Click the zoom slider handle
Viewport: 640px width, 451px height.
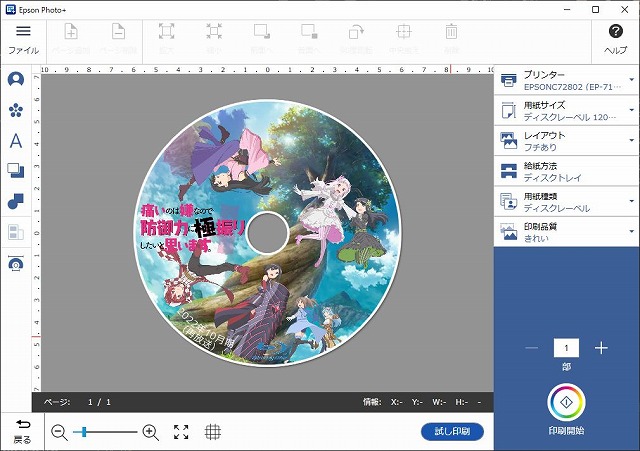(84, 432)
